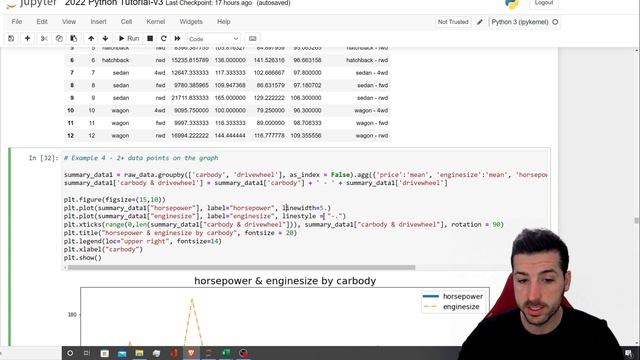Screen dimensions: 640x360
Task: Open the Widgets menu
Action: click(x=191, y=22)
